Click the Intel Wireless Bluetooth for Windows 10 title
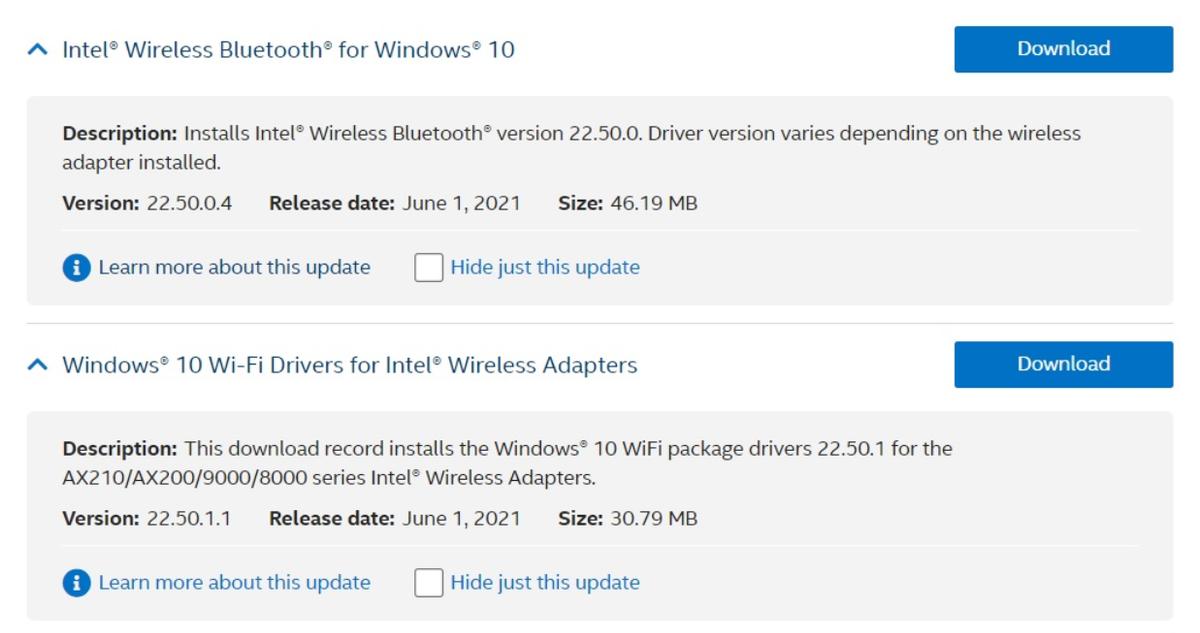The height and width of the screenshot is (633, 1200). [x=288, y=49]
